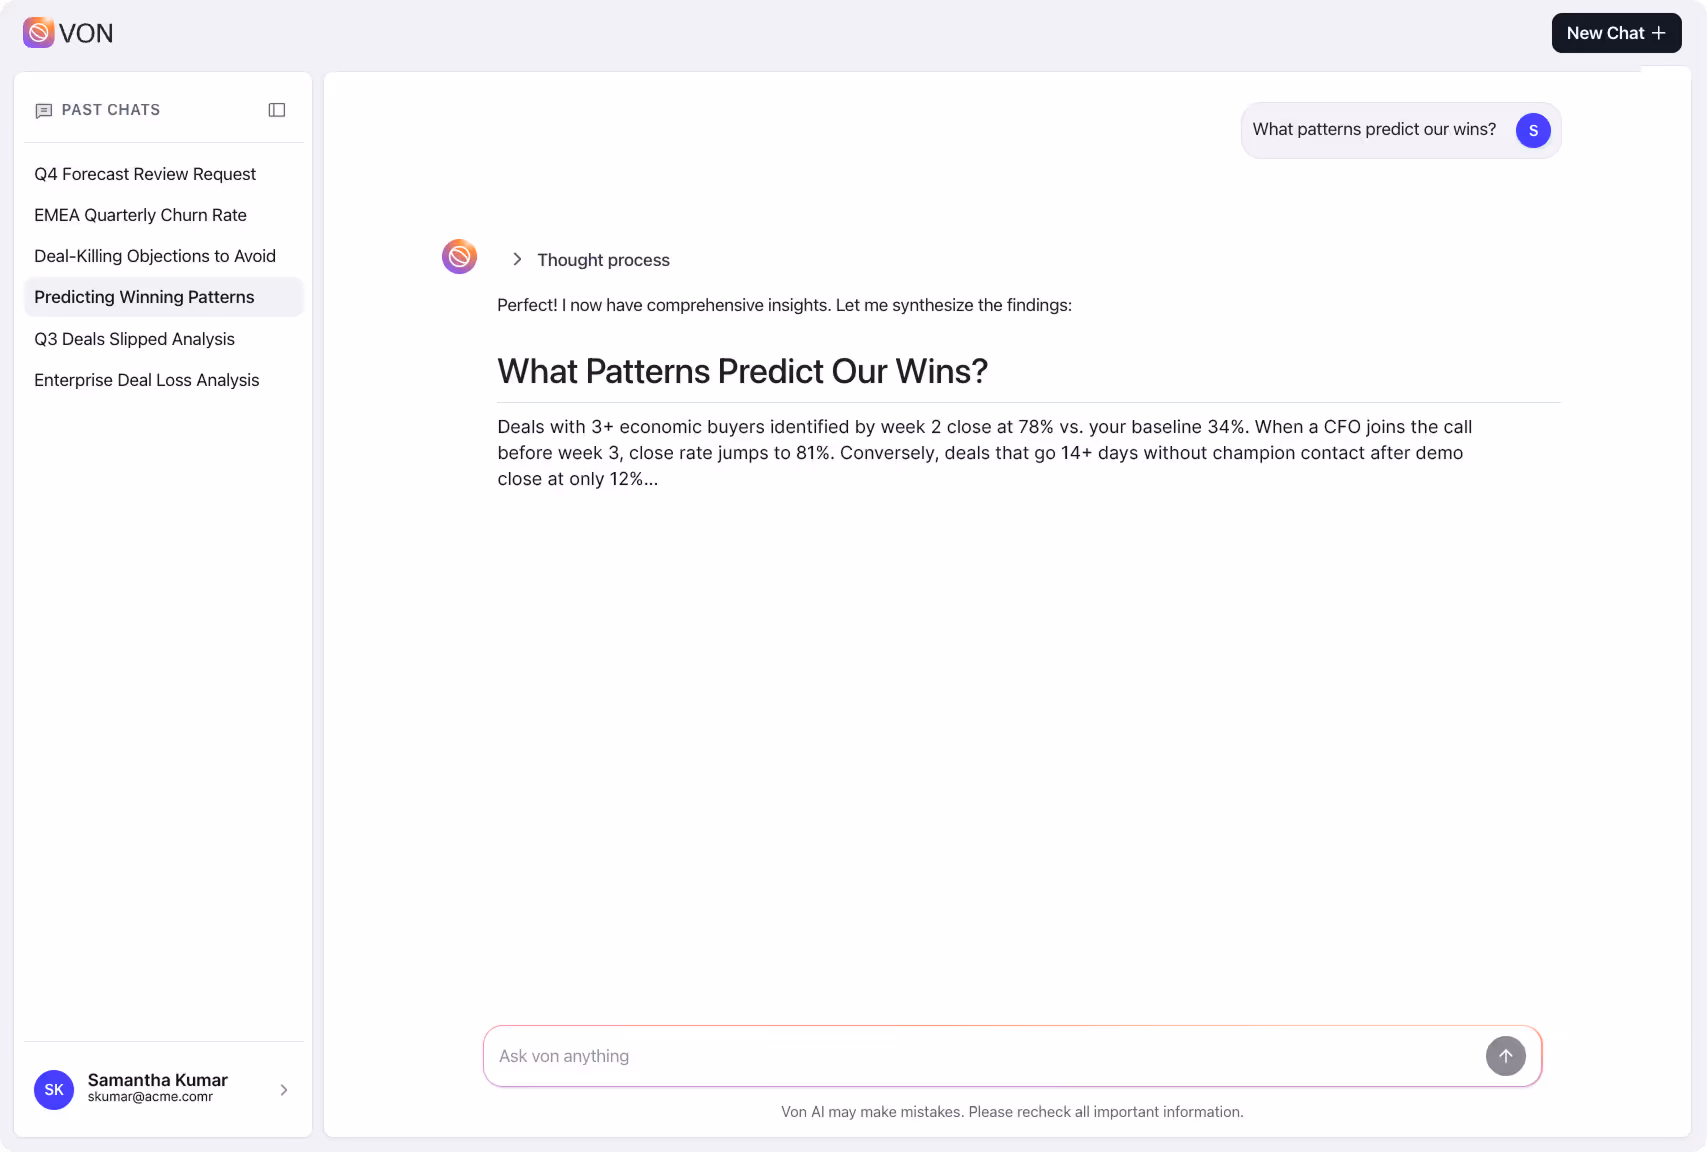Expand the chevron next to the Von avatar
1707x1152 pixels.
click(x=517, y=258)
